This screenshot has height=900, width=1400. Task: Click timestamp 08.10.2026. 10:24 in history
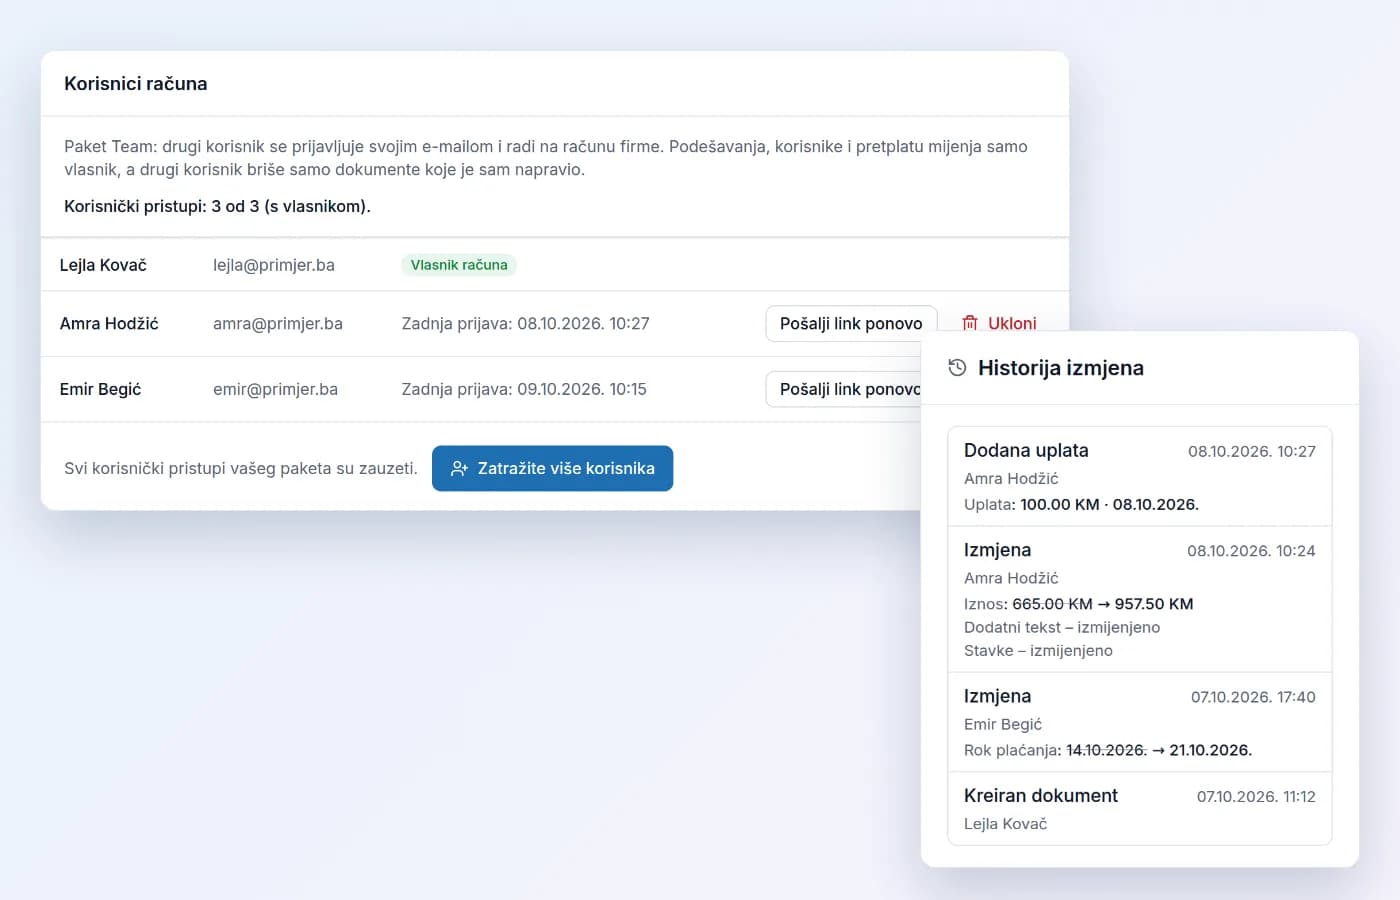1251,551
